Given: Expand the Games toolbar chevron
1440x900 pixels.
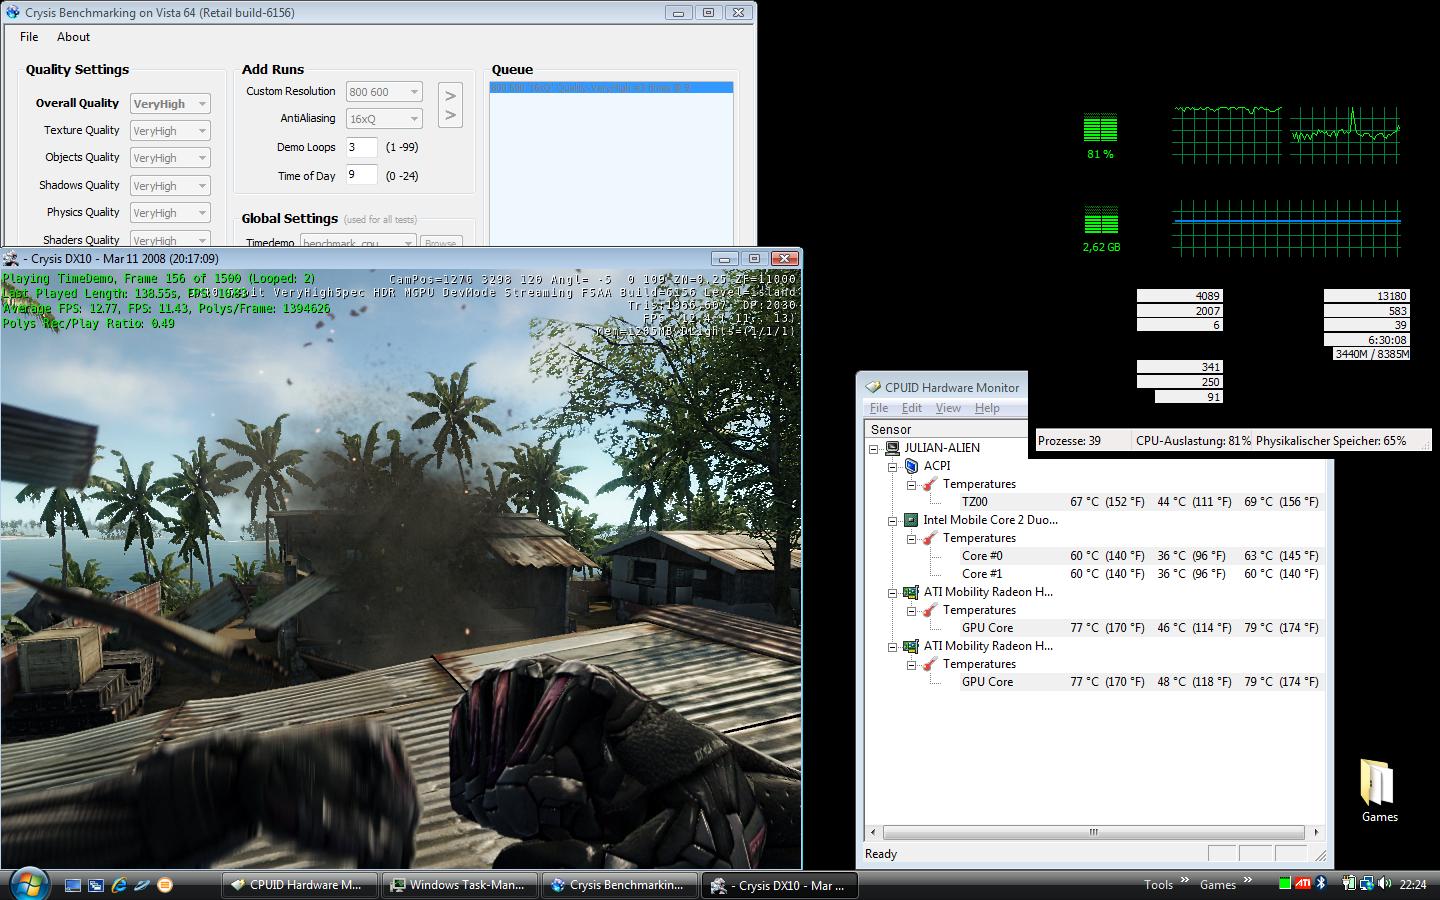Looking at the screenshot, I should point(1247,880).
